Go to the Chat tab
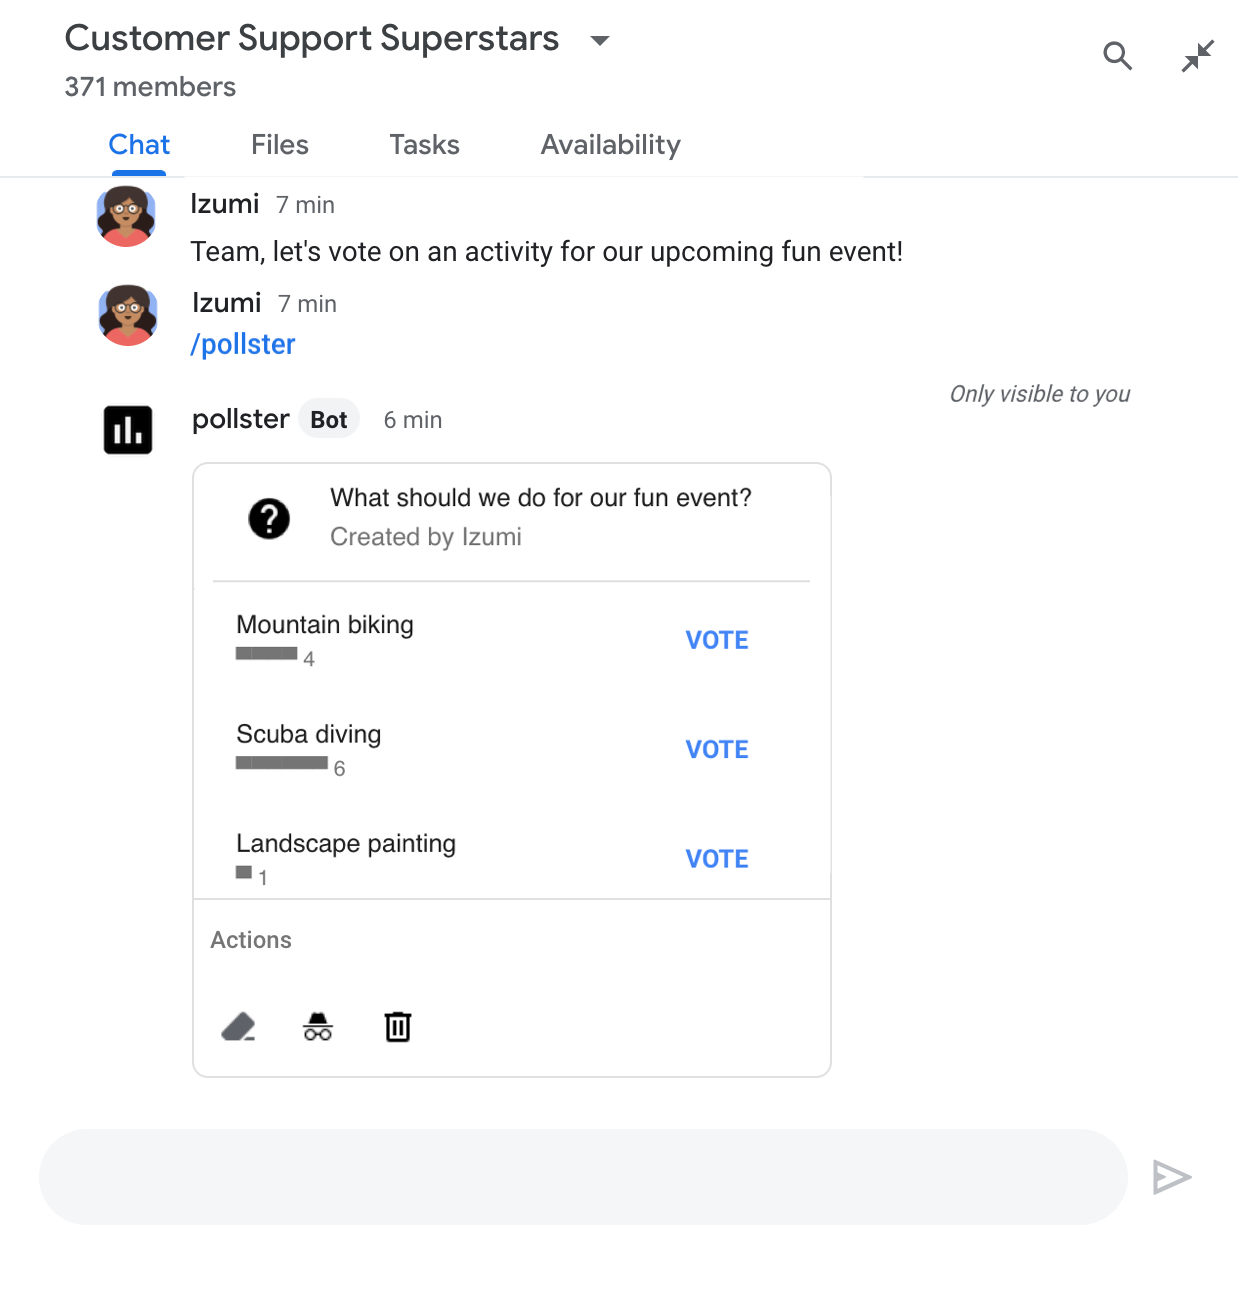 tap(139, 145)
